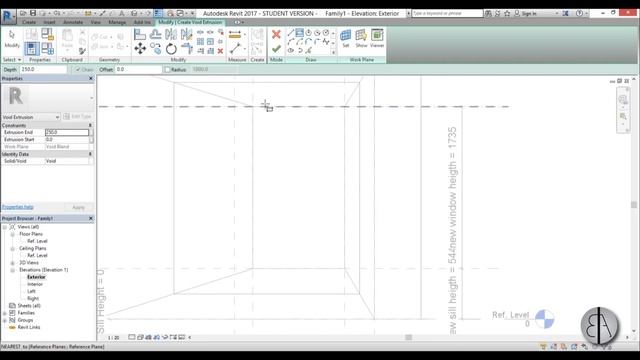Toggle the Radius checkbox

167,70
